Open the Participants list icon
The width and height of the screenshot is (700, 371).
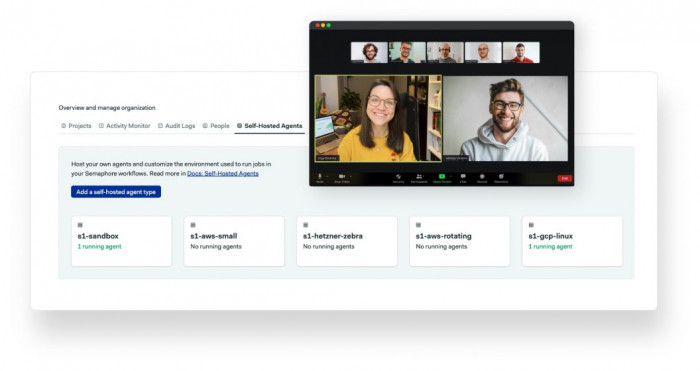[x=419, y=177]
